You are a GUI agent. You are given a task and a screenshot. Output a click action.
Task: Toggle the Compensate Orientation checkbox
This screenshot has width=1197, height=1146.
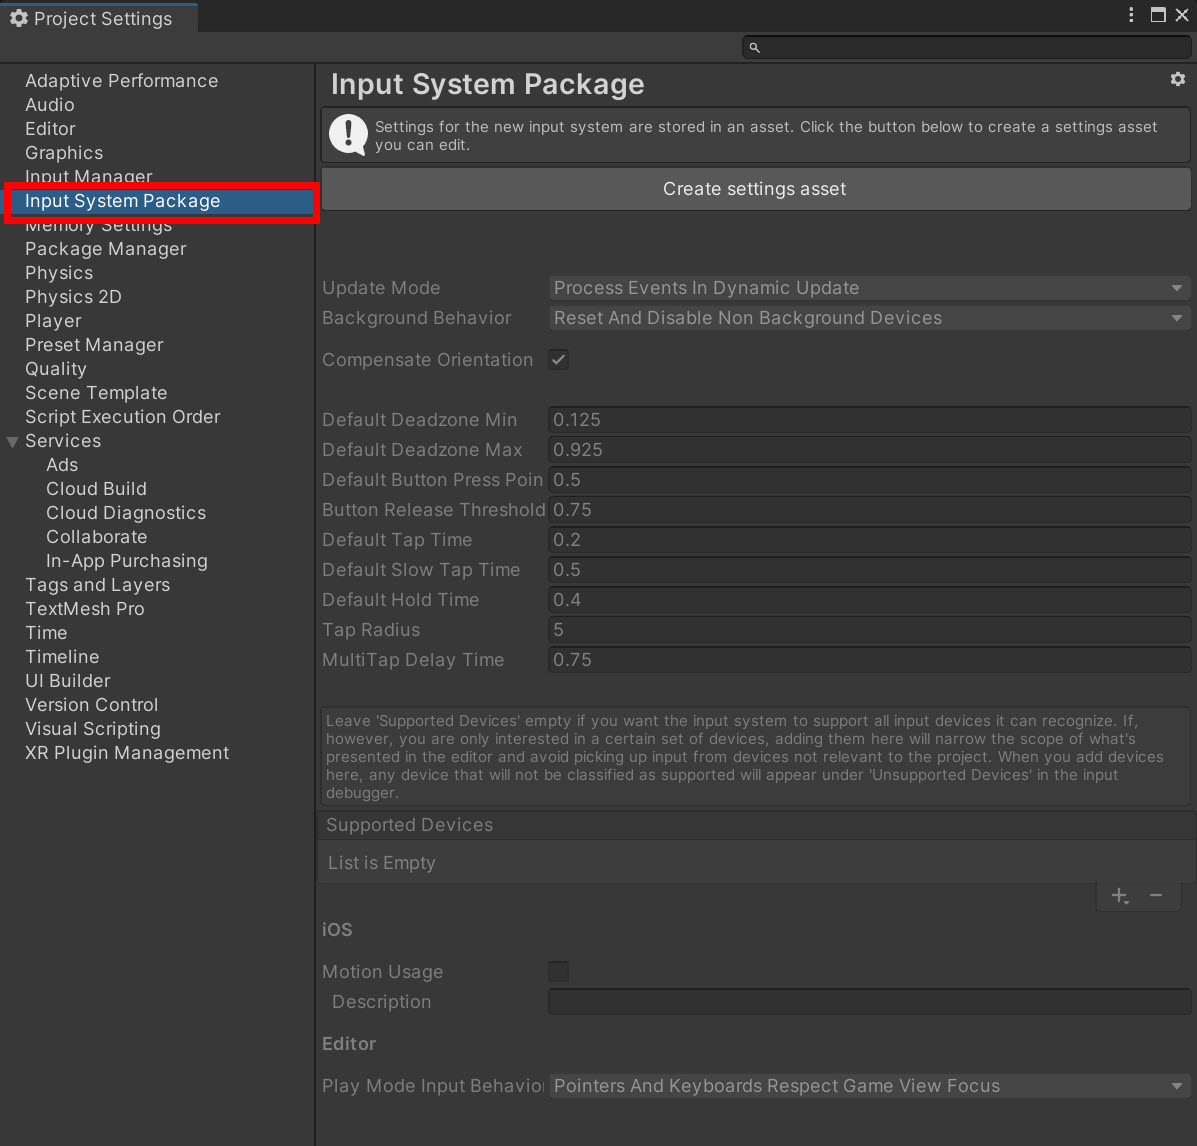559,360
